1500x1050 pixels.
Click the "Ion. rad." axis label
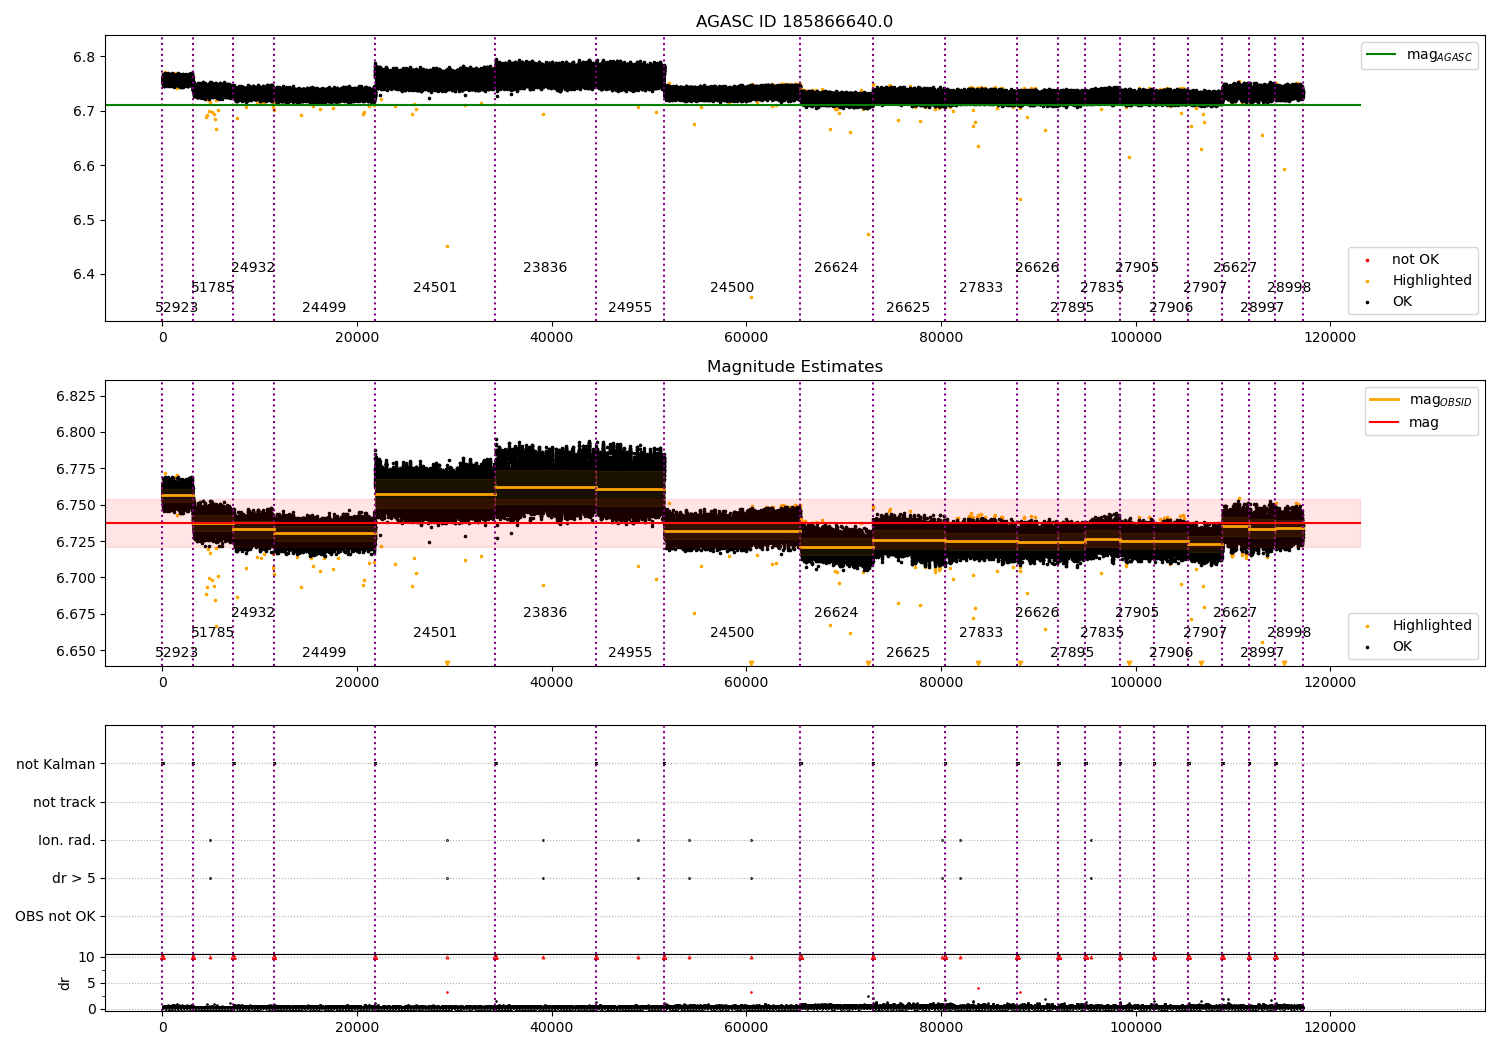pyautogui.click(x=67, y=841)
